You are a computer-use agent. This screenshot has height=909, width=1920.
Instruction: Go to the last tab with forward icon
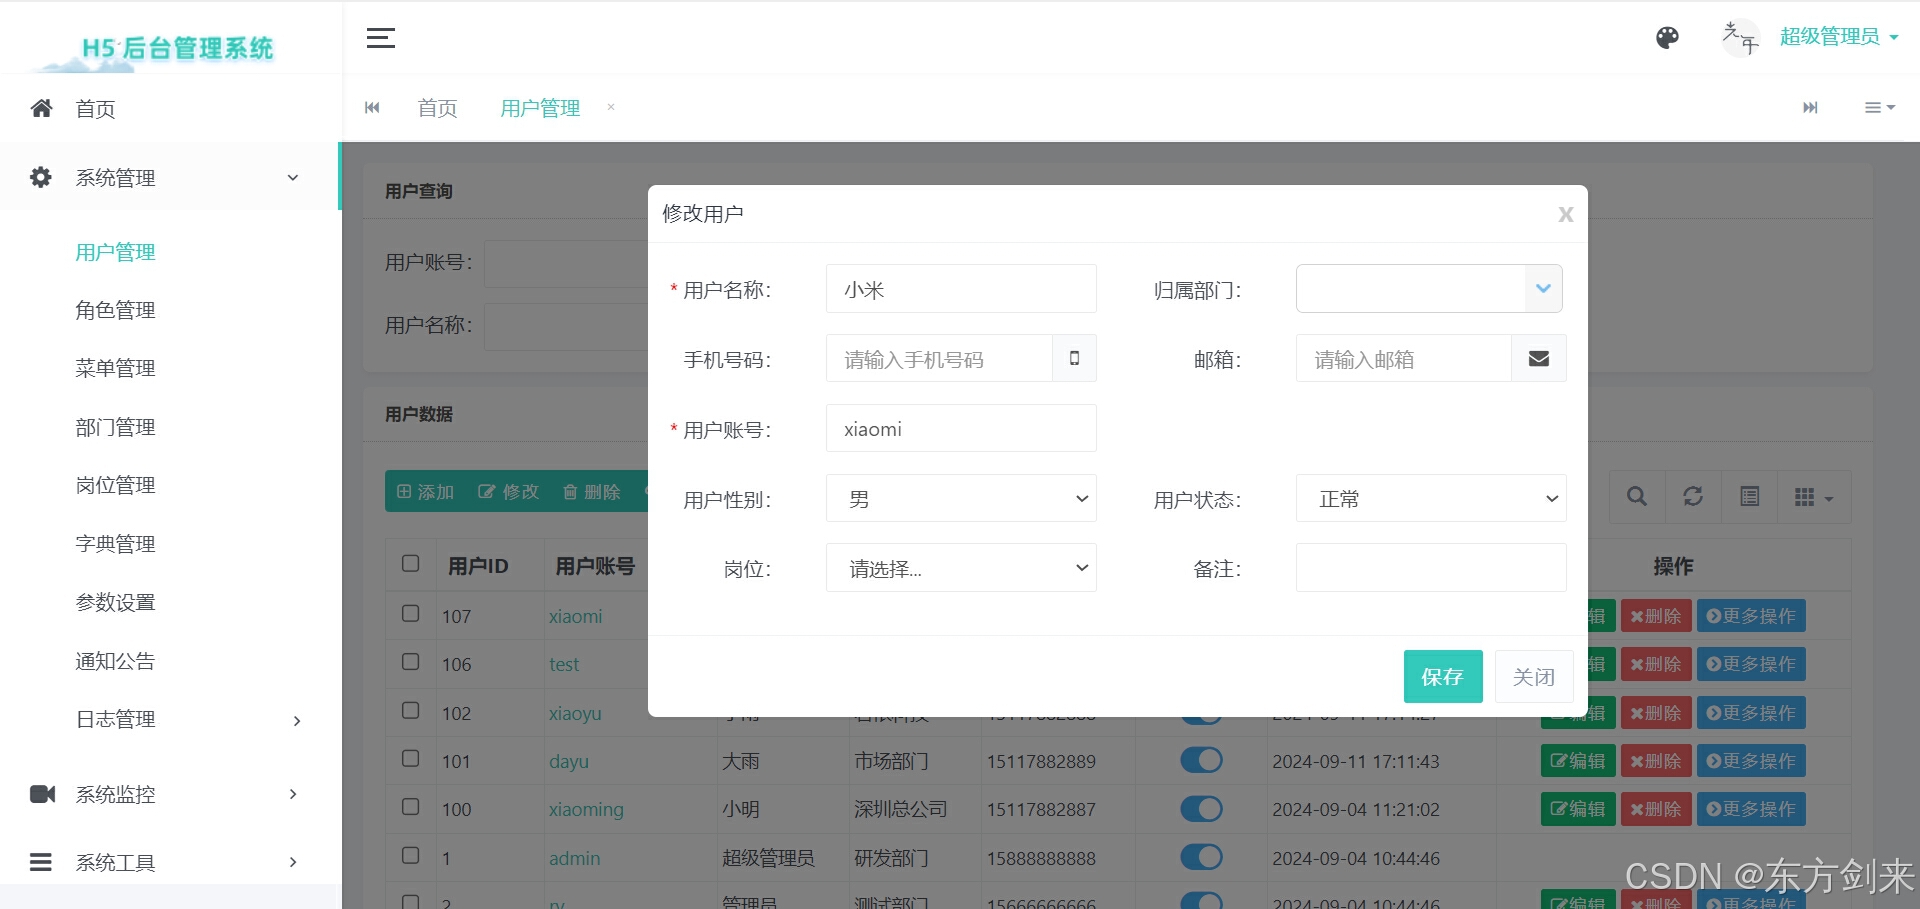1810,108
